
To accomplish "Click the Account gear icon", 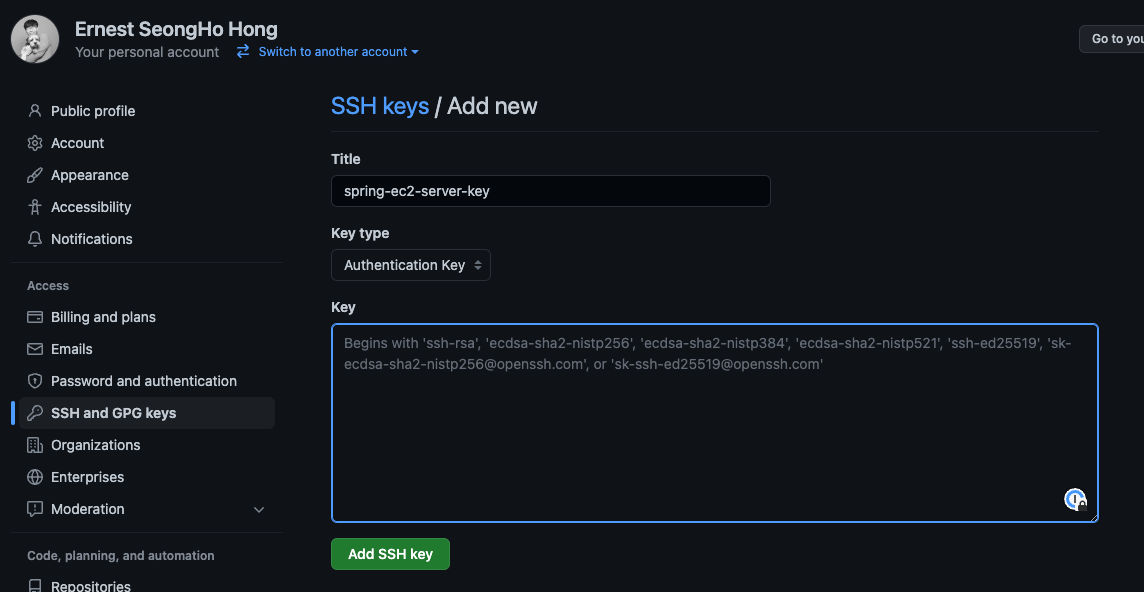I will tap(34, 143).
